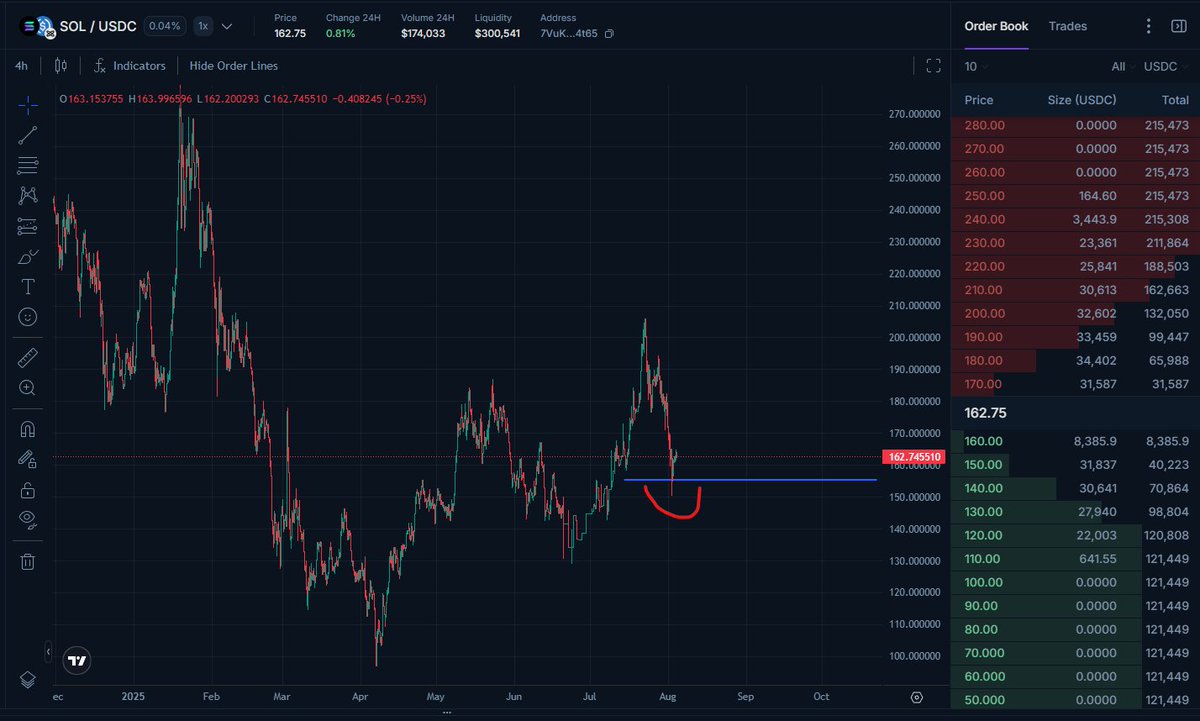Open the USDC denomination dropdown
This screenshot has height=721, width=1200.
(x=1167, y=66)
